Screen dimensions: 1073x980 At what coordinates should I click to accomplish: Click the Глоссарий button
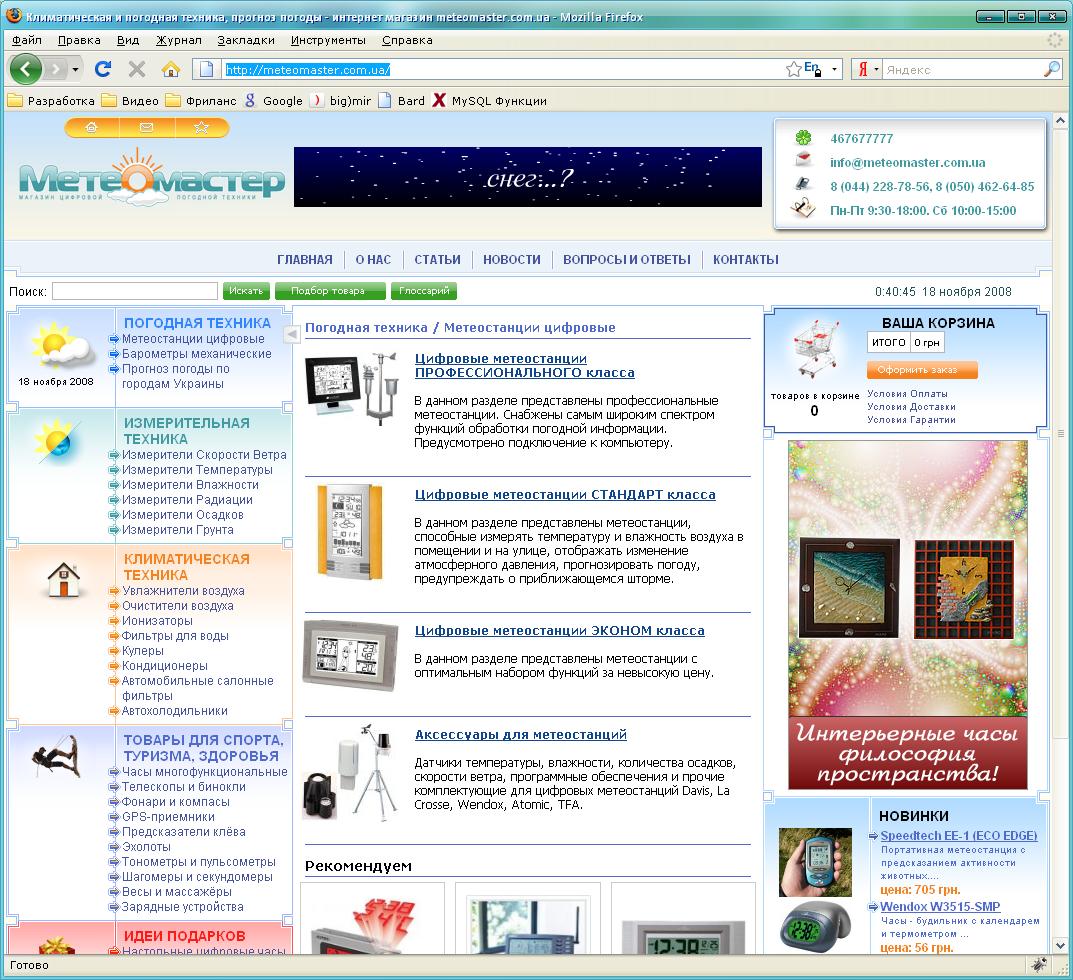424,291
